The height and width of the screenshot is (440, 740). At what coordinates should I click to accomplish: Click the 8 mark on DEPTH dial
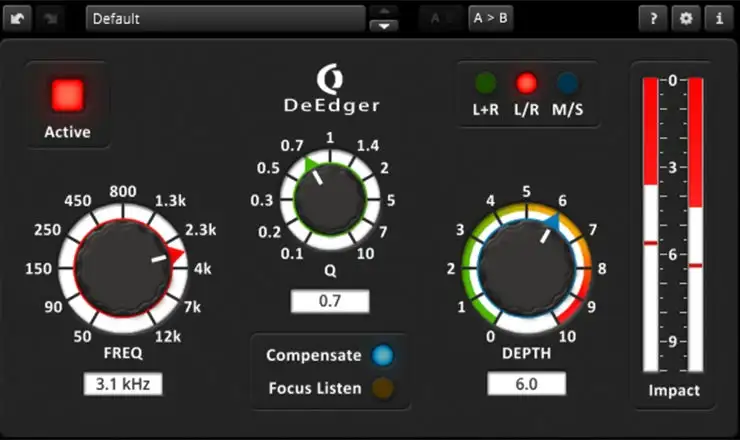(602, 269)
